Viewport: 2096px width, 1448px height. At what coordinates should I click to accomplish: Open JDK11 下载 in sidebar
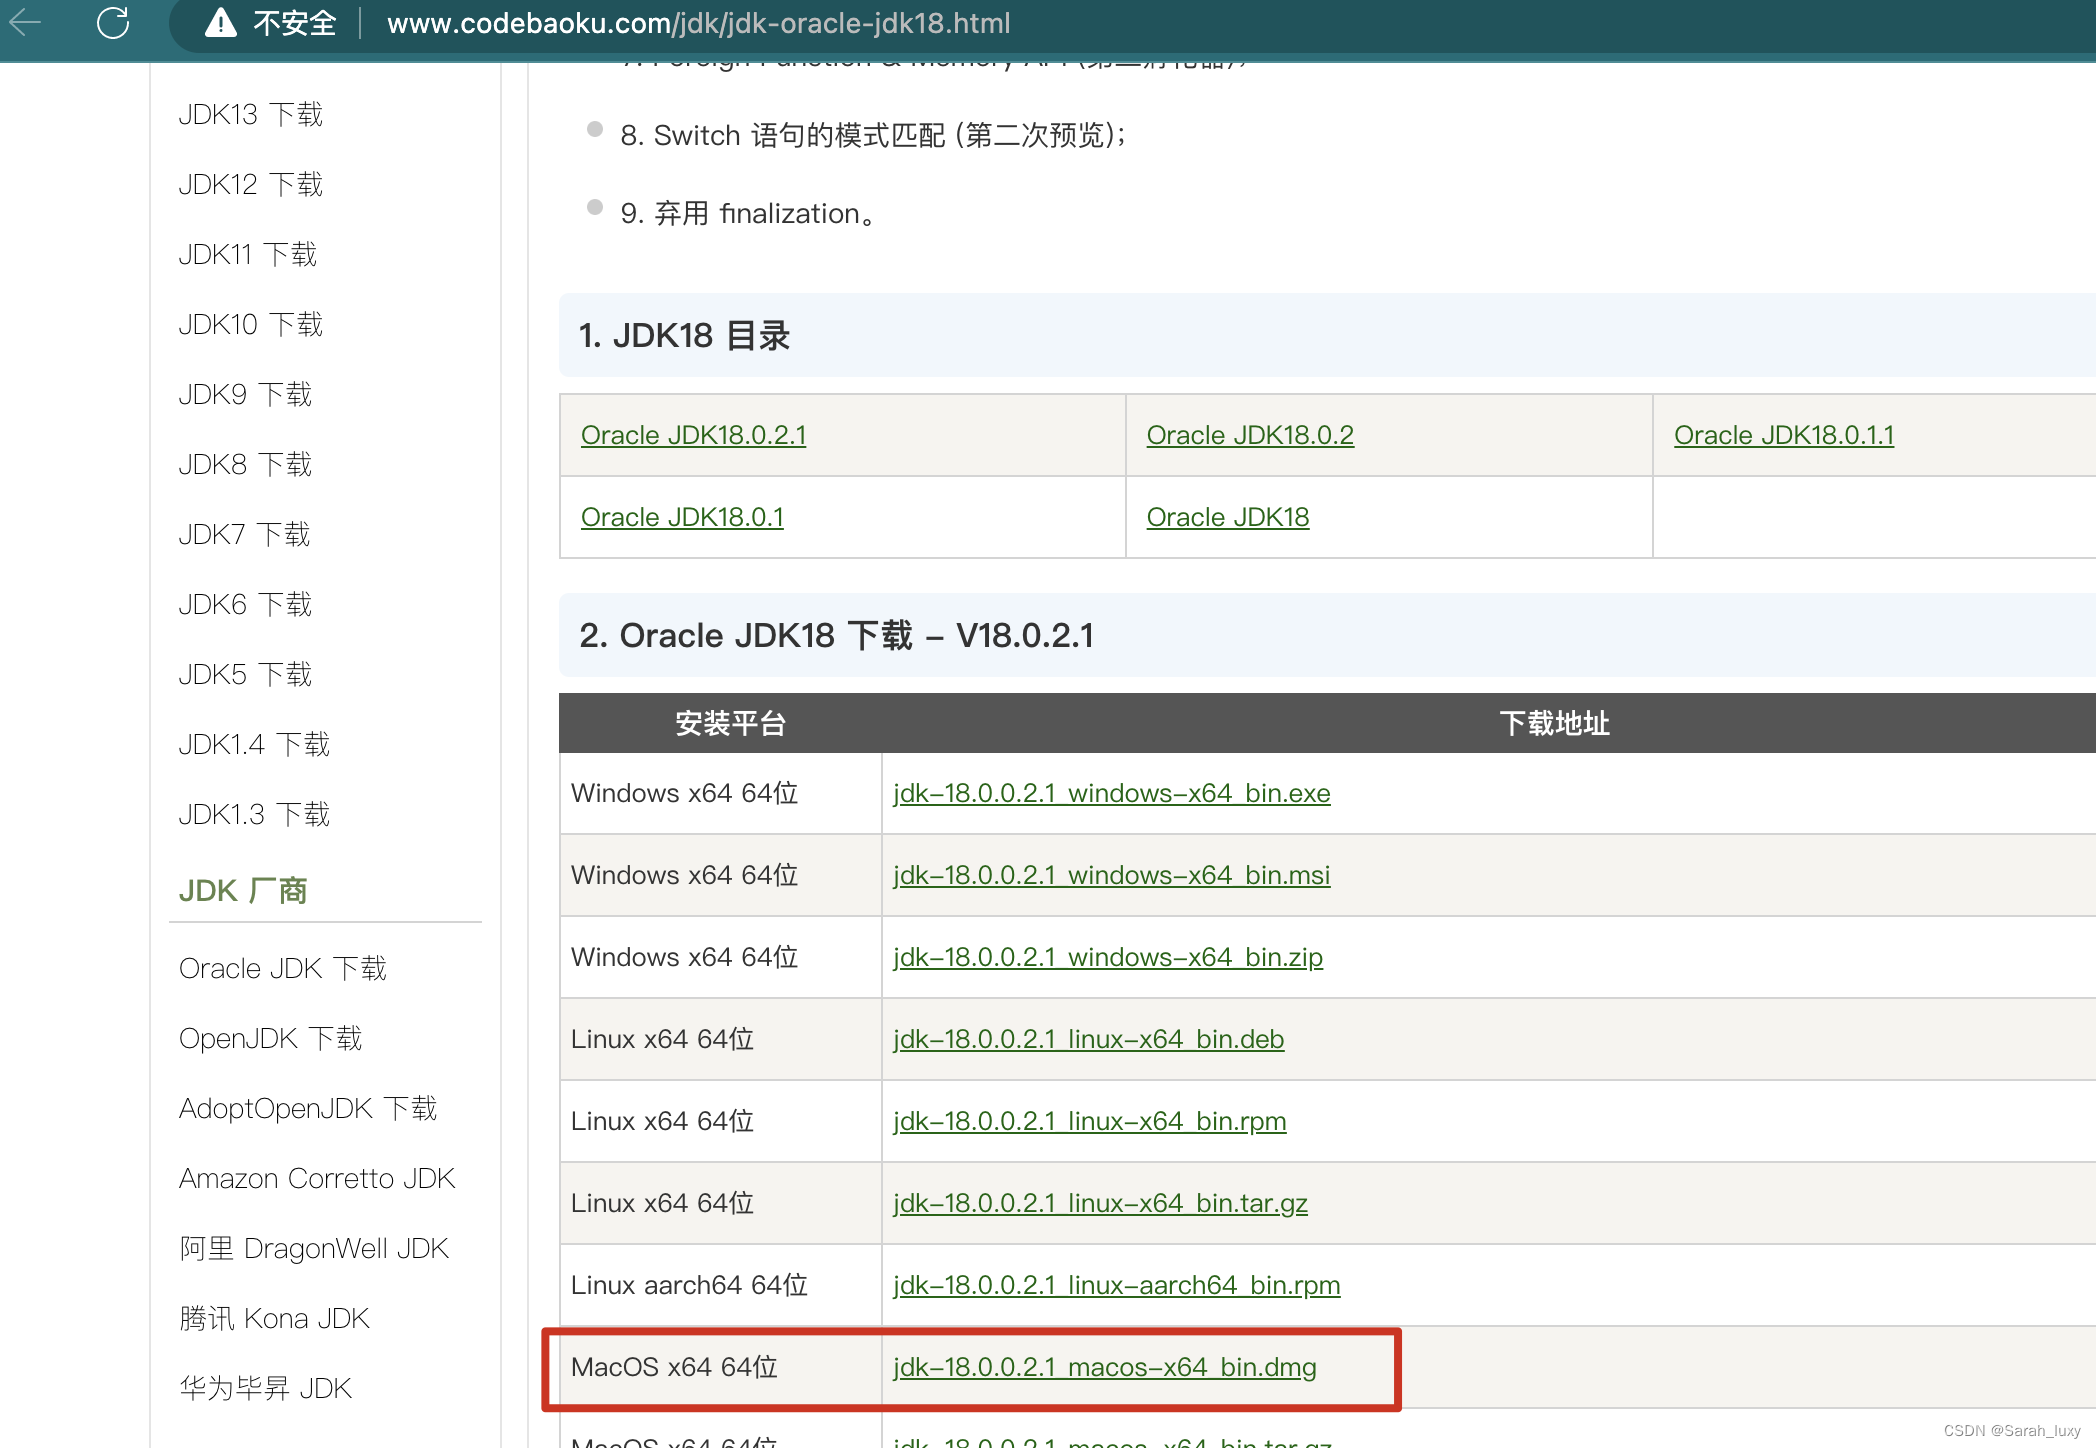tap(248, 255)
